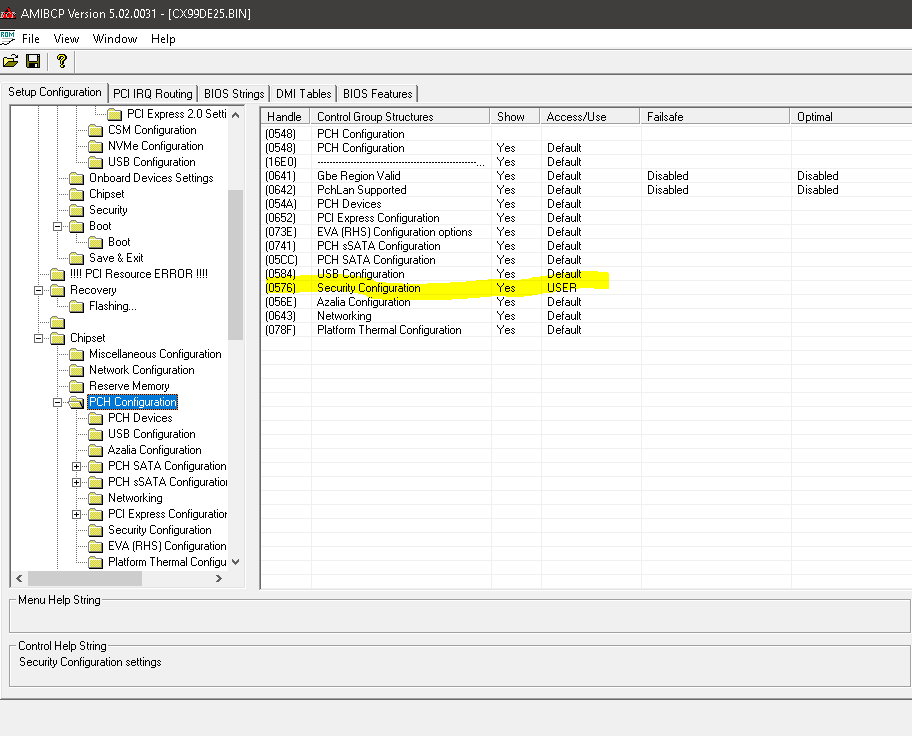This screenshot has height=736, width=912.
Task: Expand the PCI Express Configuration node
Action: click(x=76, y=514)
